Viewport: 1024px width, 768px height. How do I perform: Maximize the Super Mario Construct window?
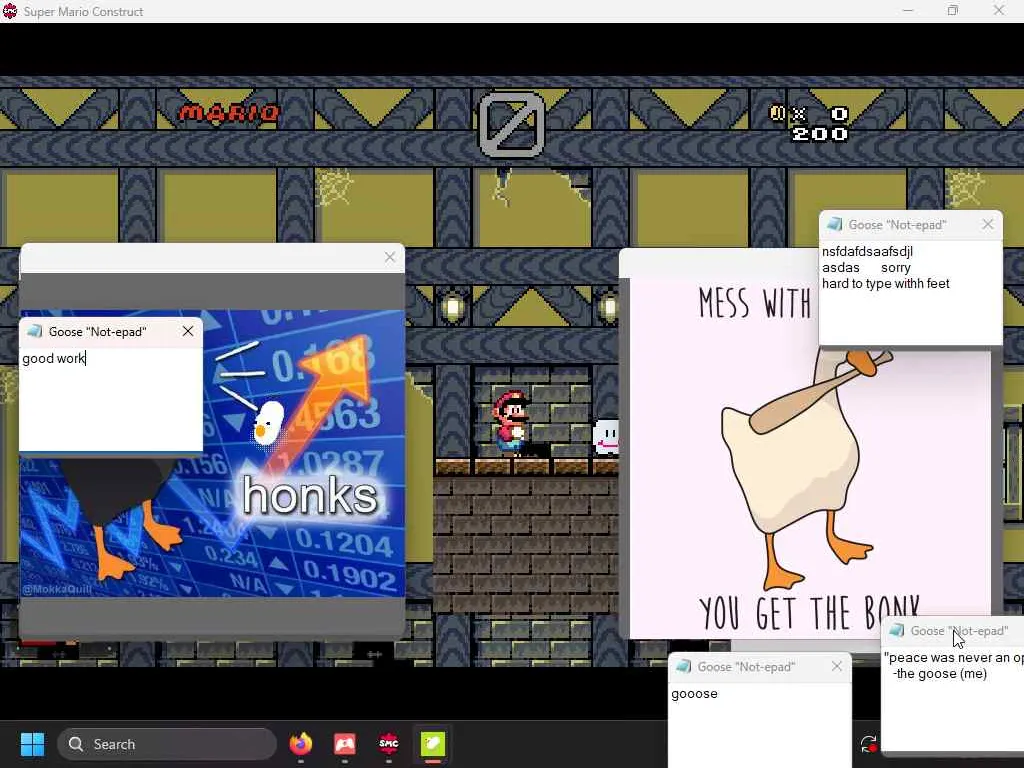pos(953,10)
